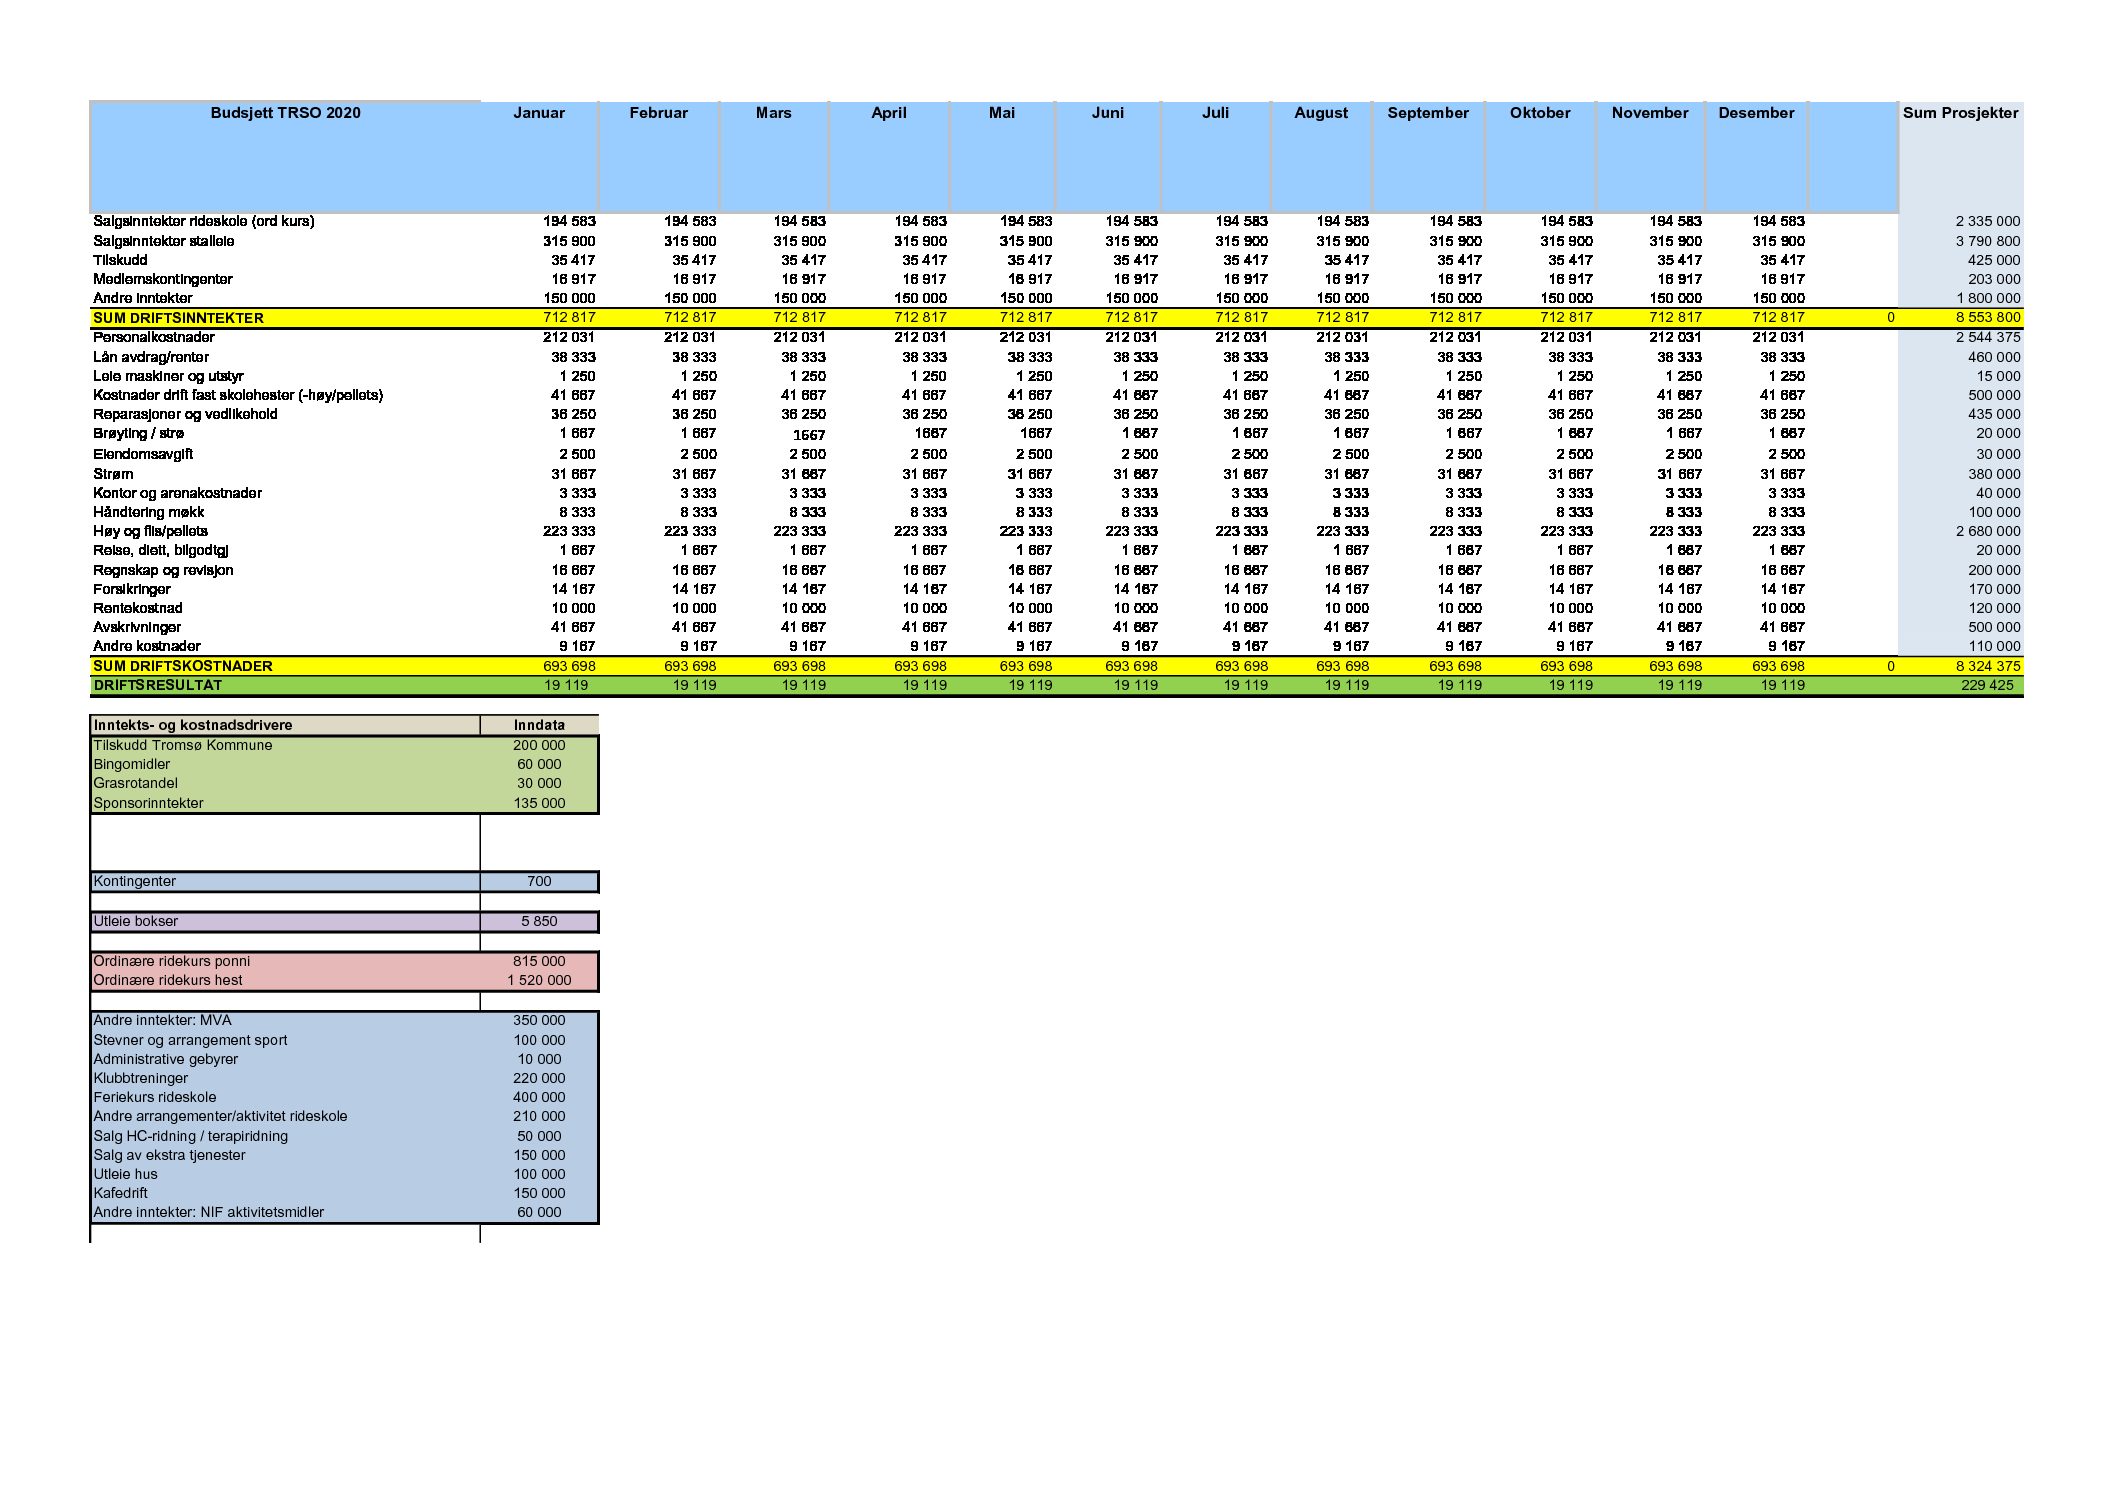Click the Inntekts- og kostnadsdrivere header

(193, 725)
